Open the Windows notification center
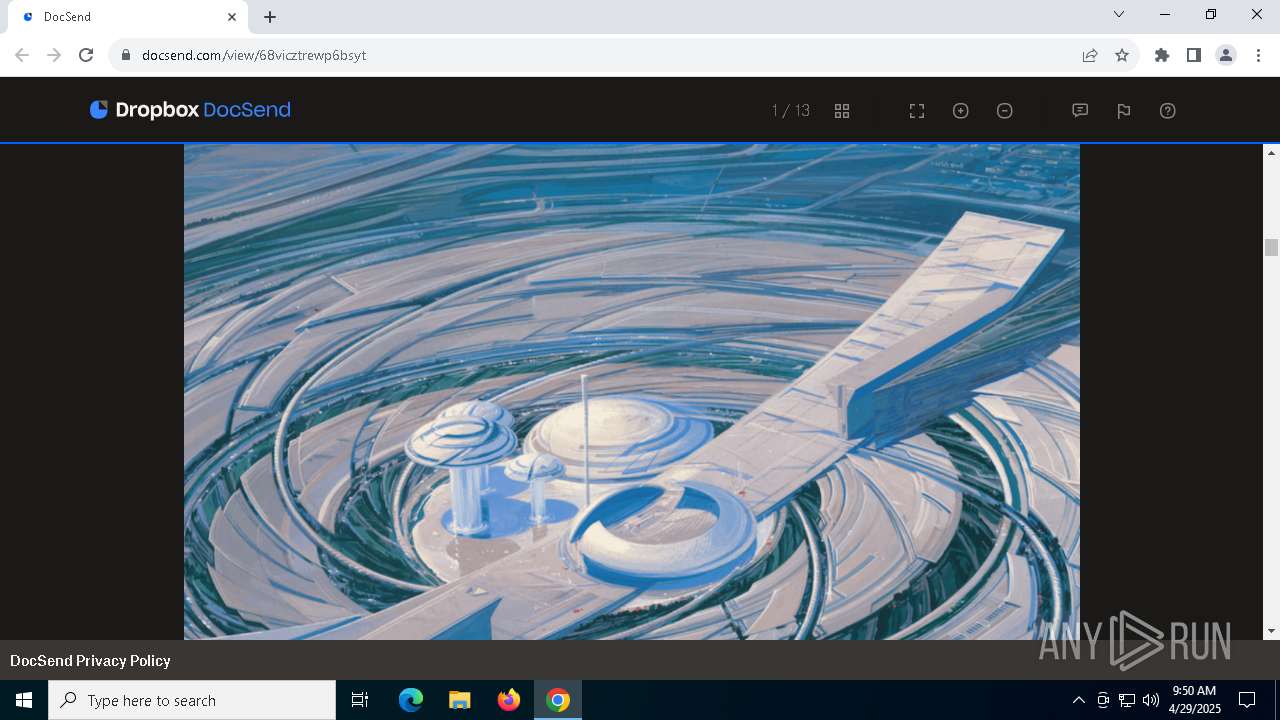The height and width of the screenshot is (720, 1280). [x=1247, y=700]
